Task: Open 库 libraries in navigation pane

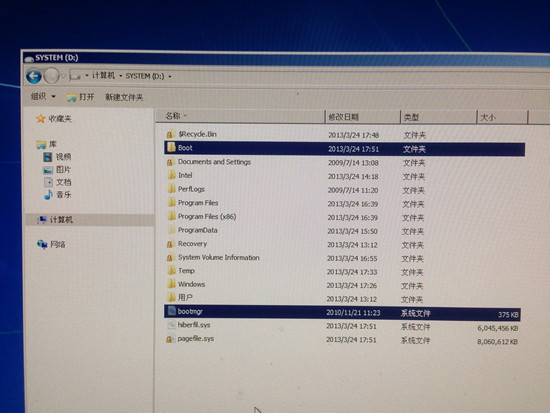Action: click(46, 144)
